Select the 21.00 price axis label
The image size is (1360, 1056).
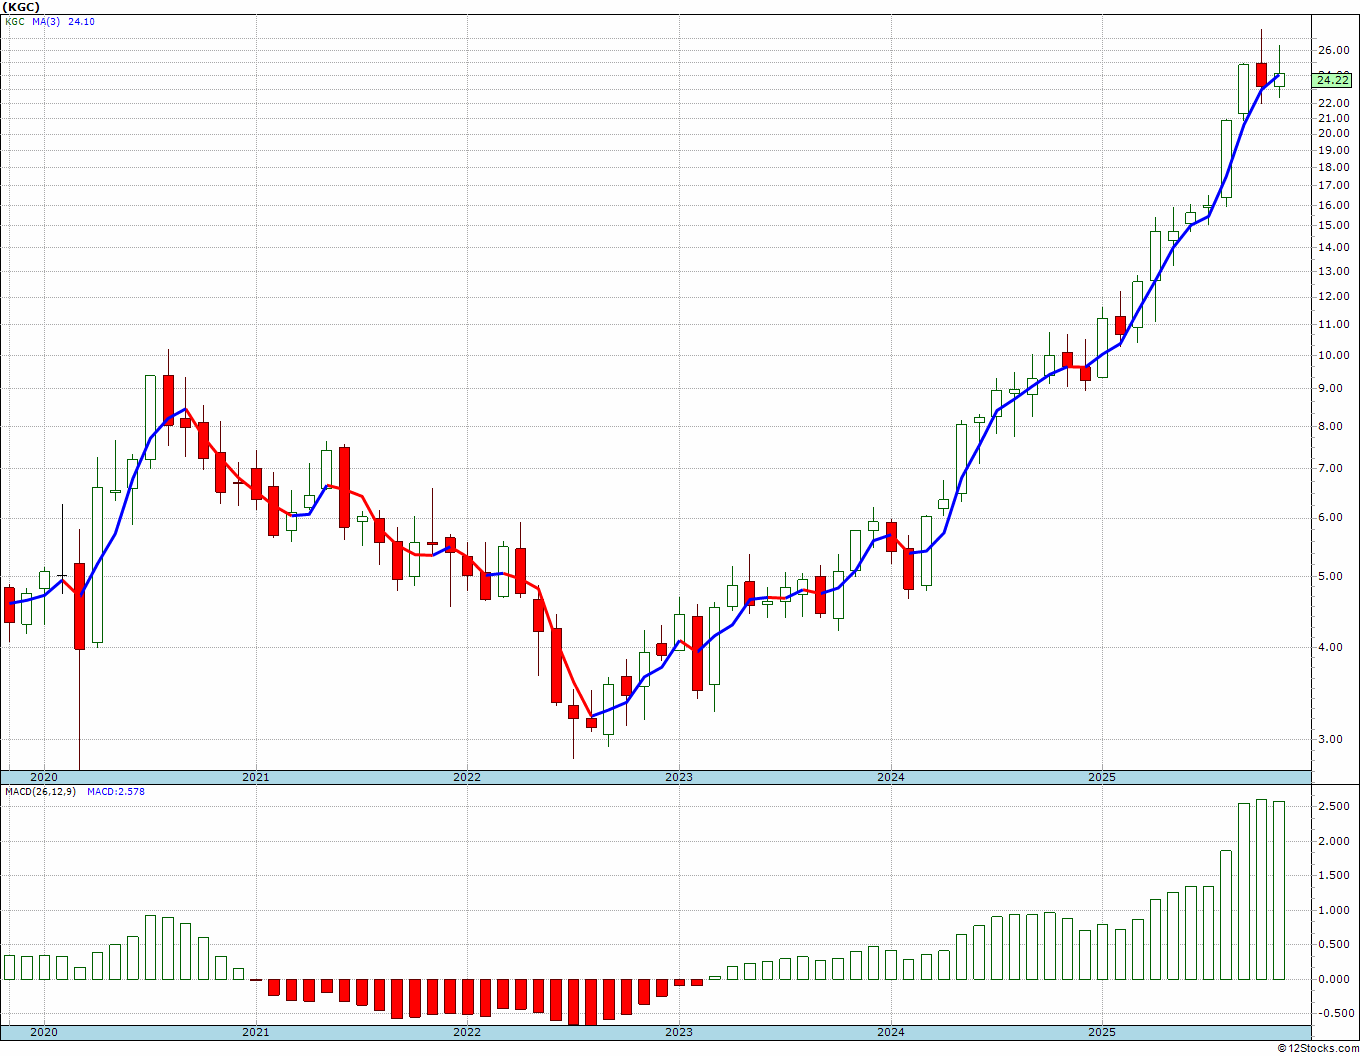[x=1332, y=118]
